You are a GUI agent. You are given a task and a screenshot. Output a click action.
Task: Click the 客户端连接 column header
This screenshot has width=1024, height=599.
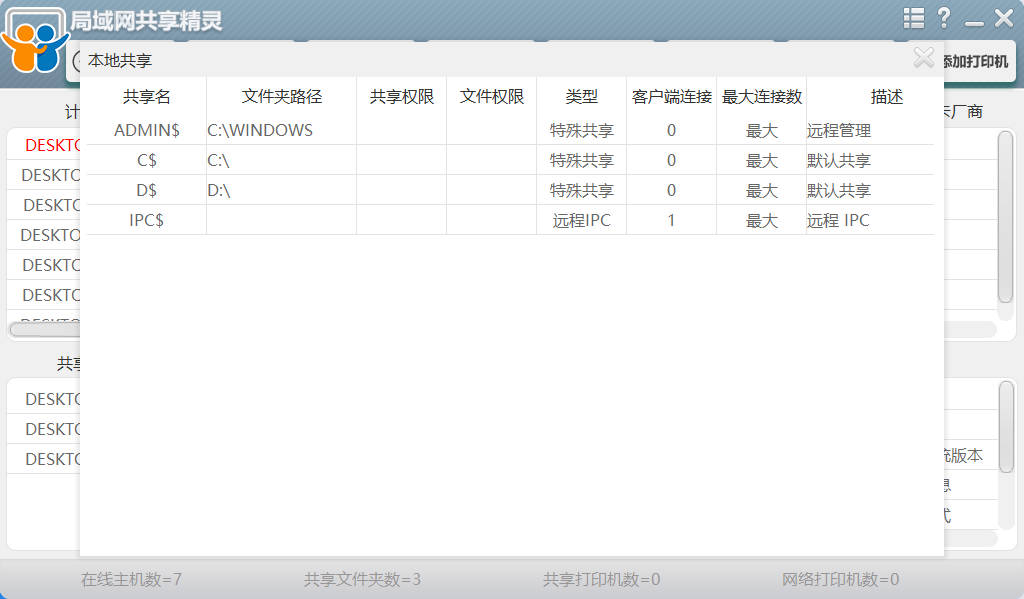[671, 97]
